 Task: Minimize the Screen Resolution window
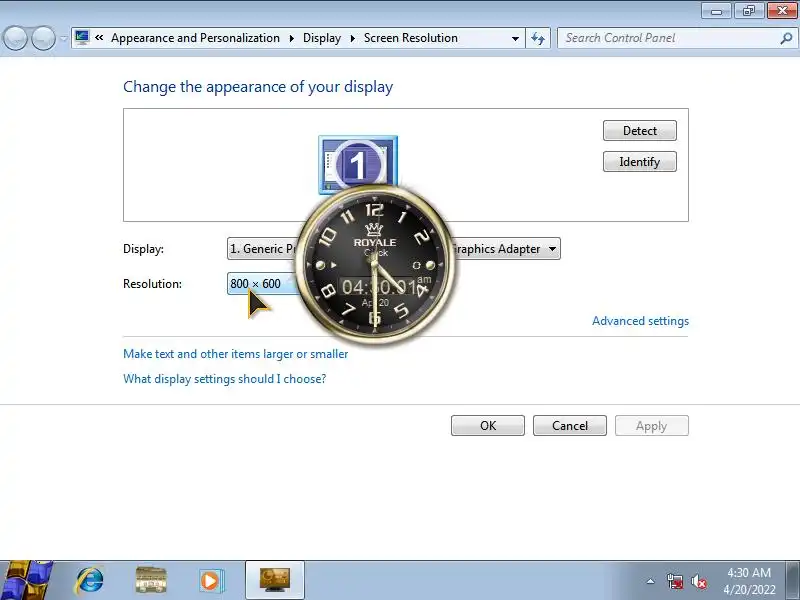(716, 11)
